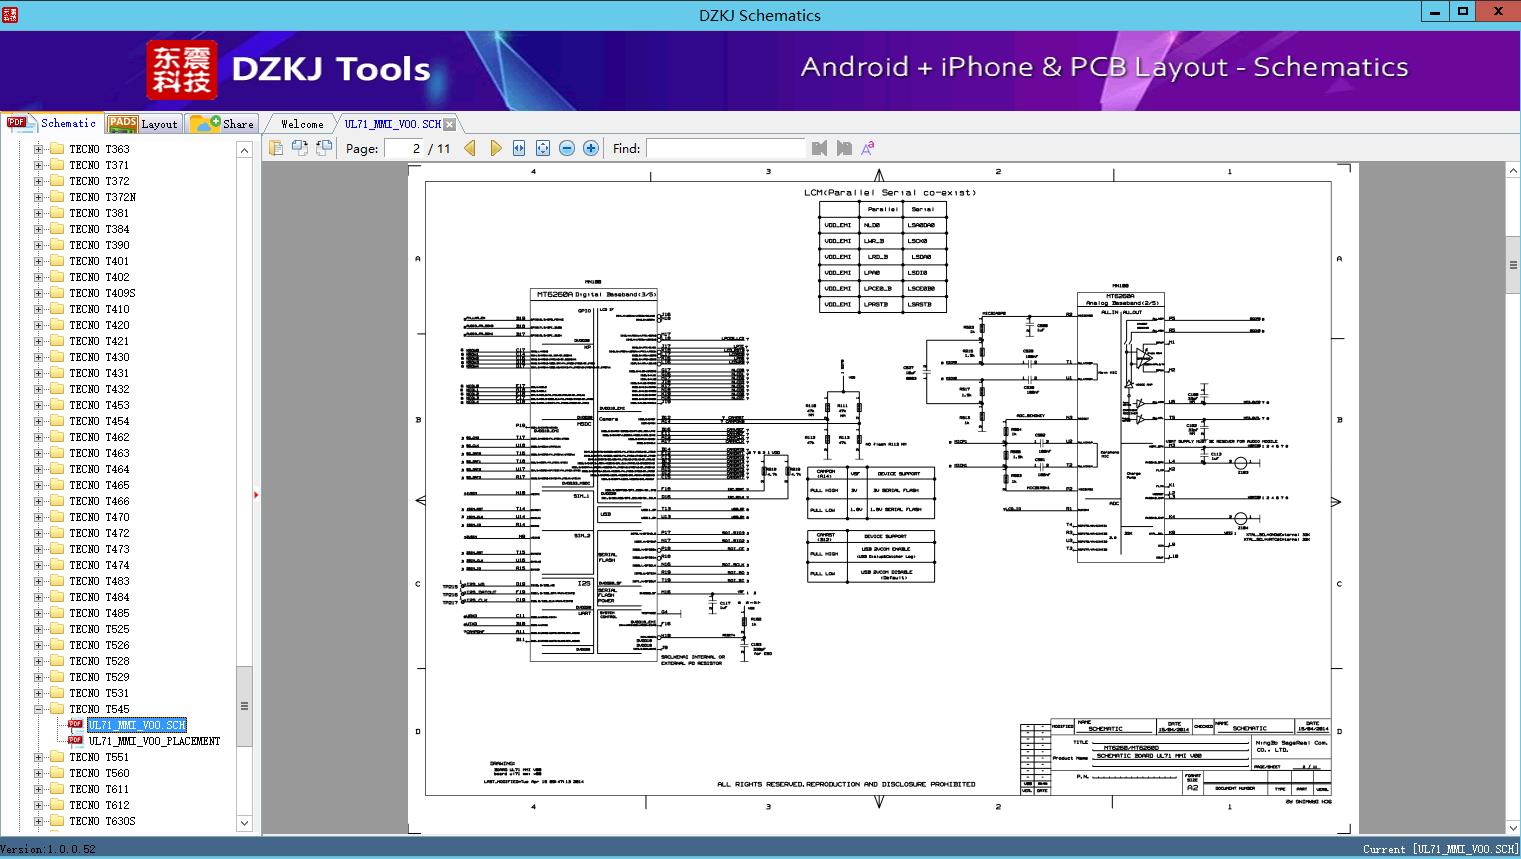
Task: Expand the TECNO T363 folder
Action: coord(38,149)
